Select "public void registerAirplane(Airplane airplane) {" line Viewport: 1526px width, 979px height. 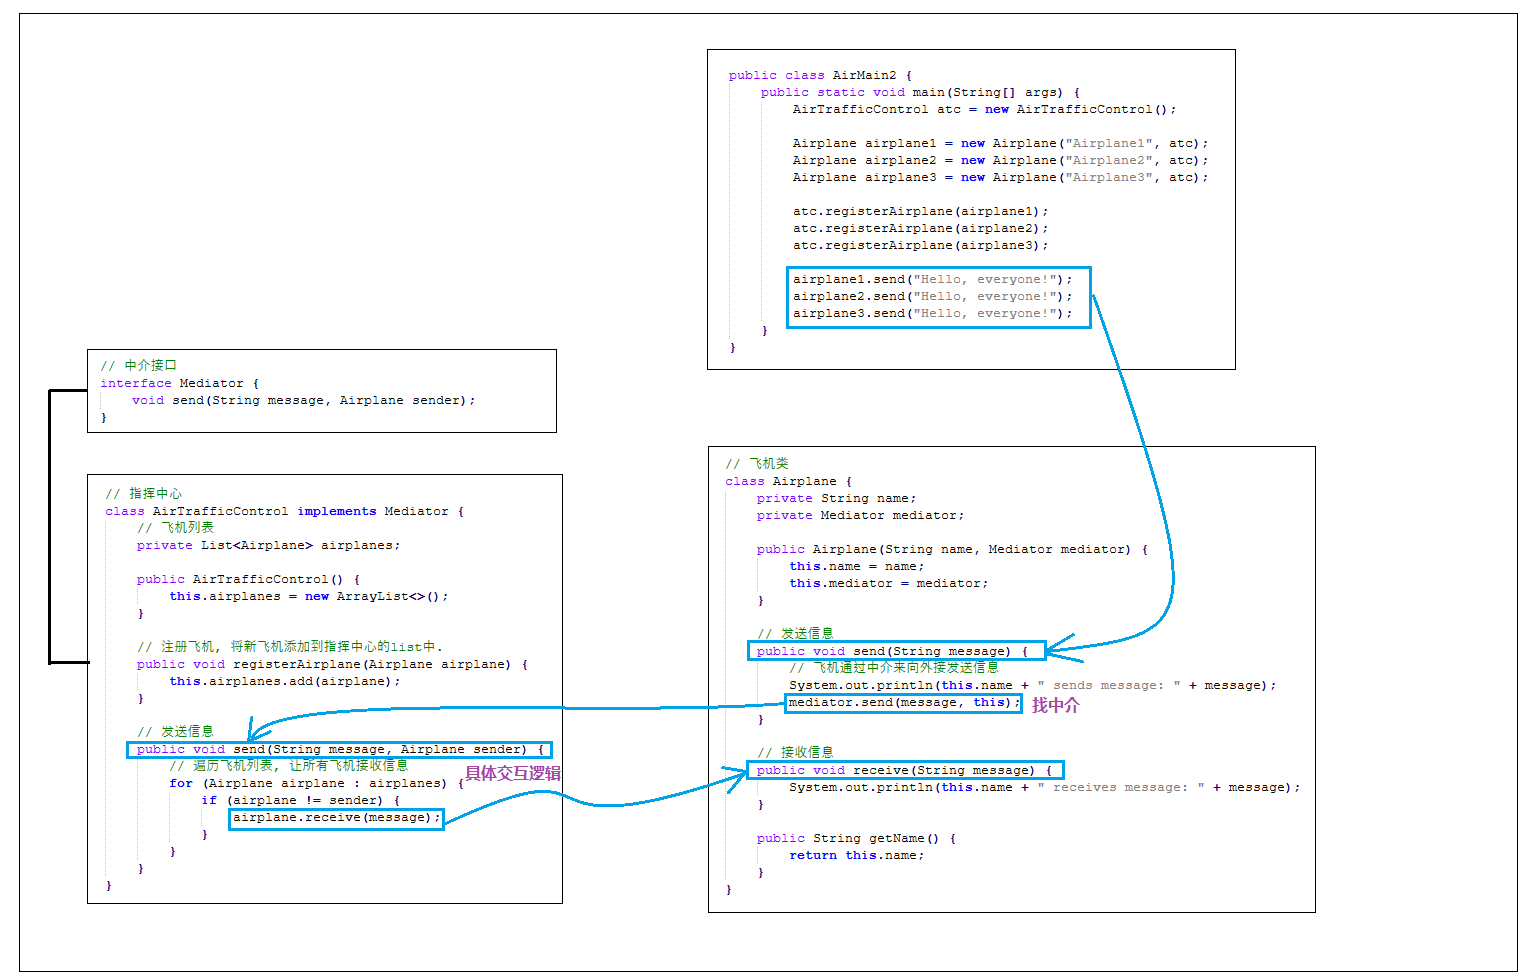tap(332, 664)
